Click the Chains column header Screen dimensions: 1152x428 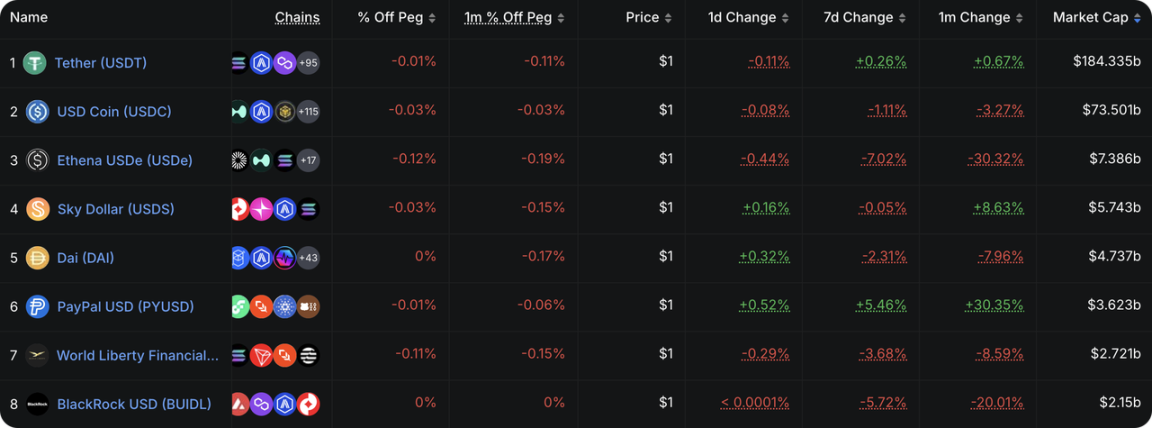297,18
